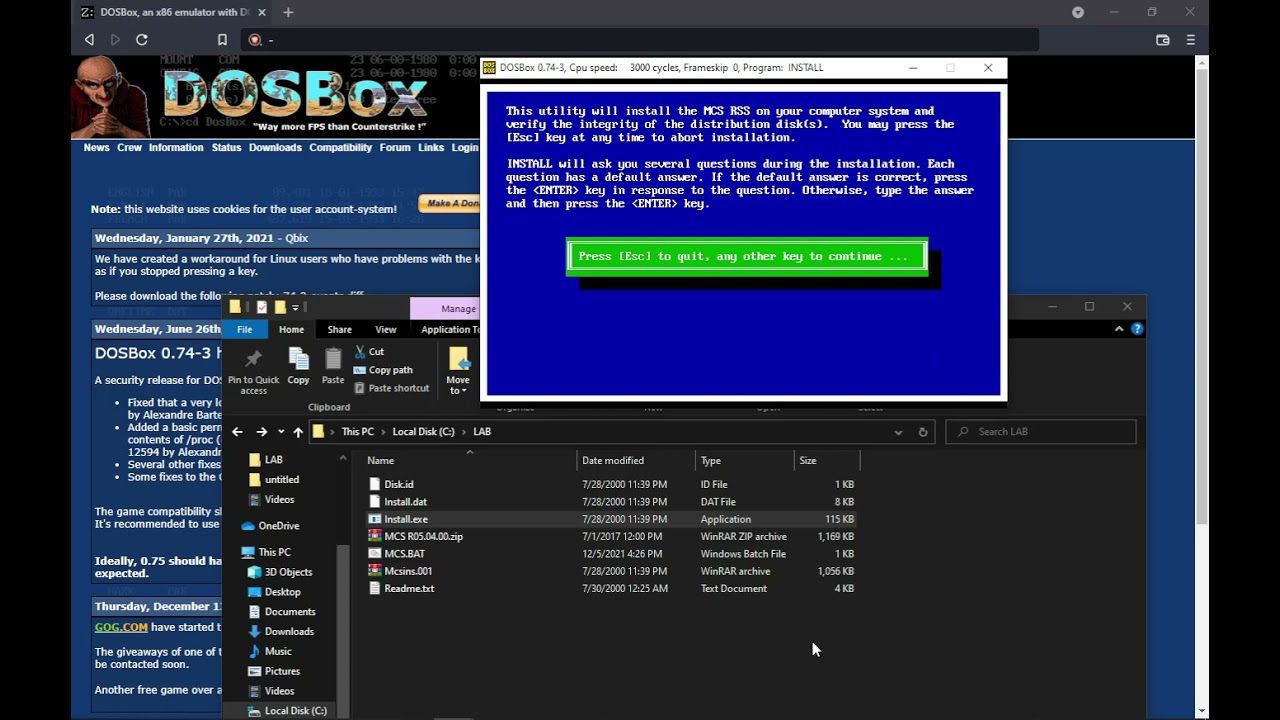Select Downloads folder in the navigation pane
The height and width of the screenshot is (720, 1280).
click(x=289, y=632)
